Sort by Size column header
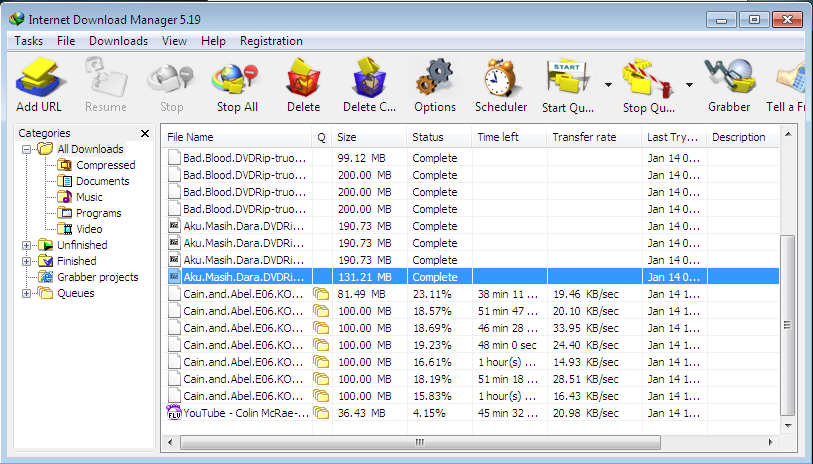This screenshot has width=813, height=464. (369, 137)
